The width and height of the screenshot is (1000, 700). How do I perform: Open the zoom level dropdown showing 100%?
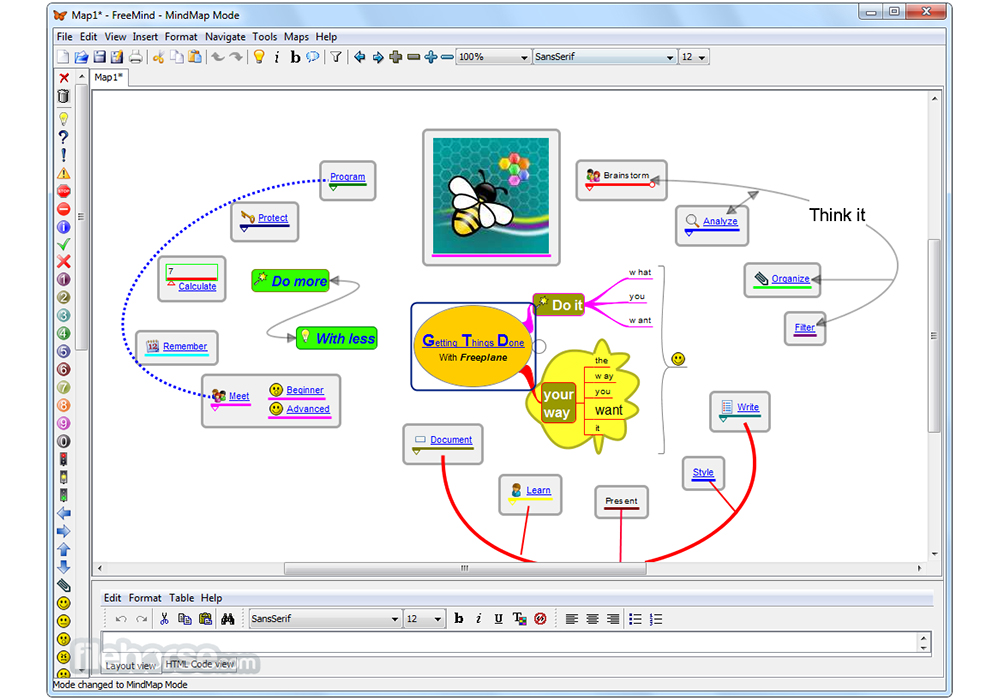(524, 57)
